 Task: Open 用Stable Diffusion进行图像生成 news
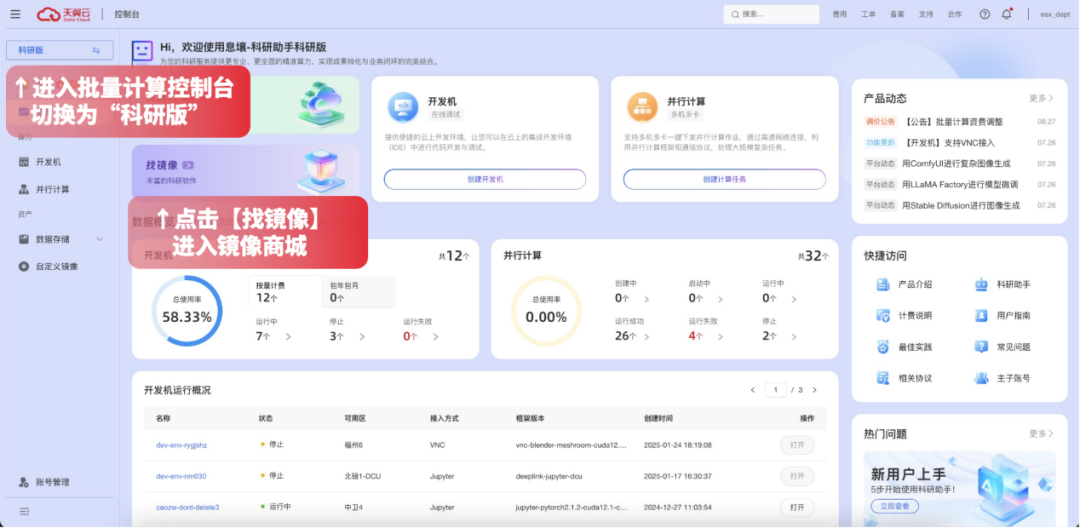tap(961, 205)
